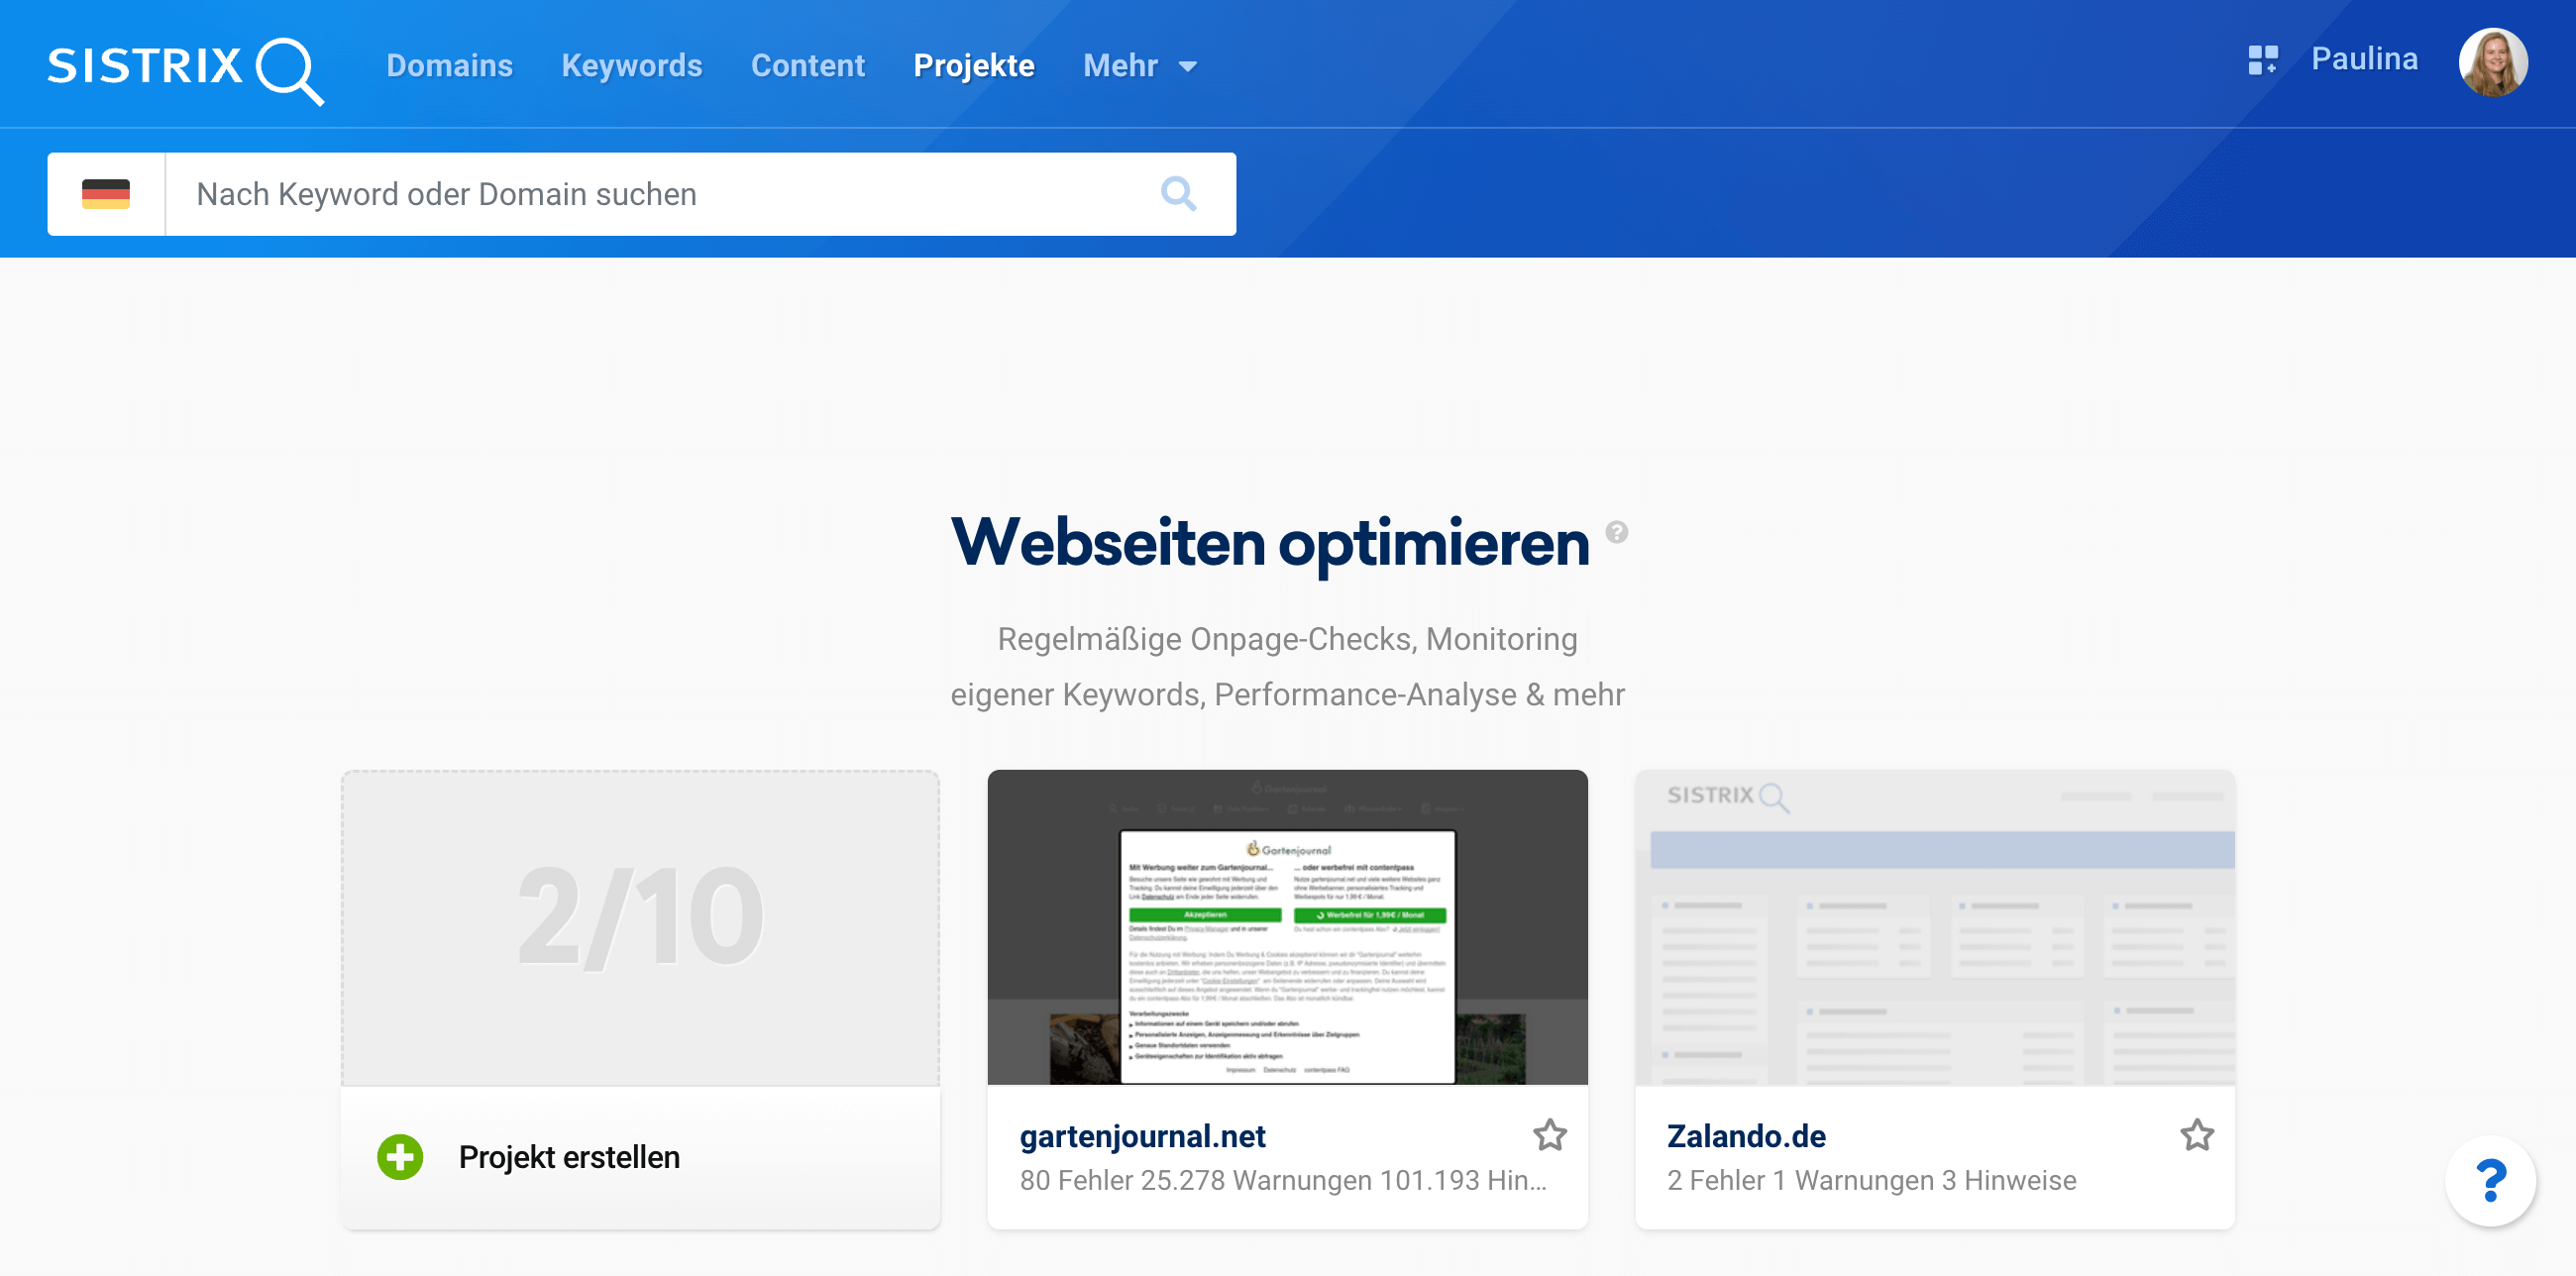
Task: Open the Zalando.de project link
Action: click(x=1746, y=1136)
